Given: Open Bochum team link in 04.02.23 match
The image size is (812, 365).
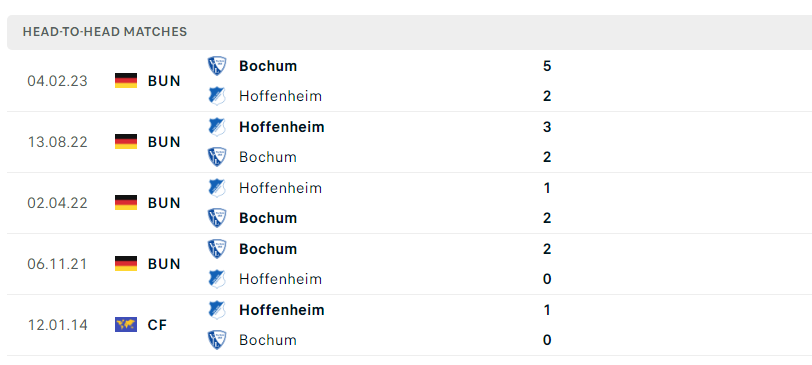Looking at the screenshot, I should (x=268, y=66).
